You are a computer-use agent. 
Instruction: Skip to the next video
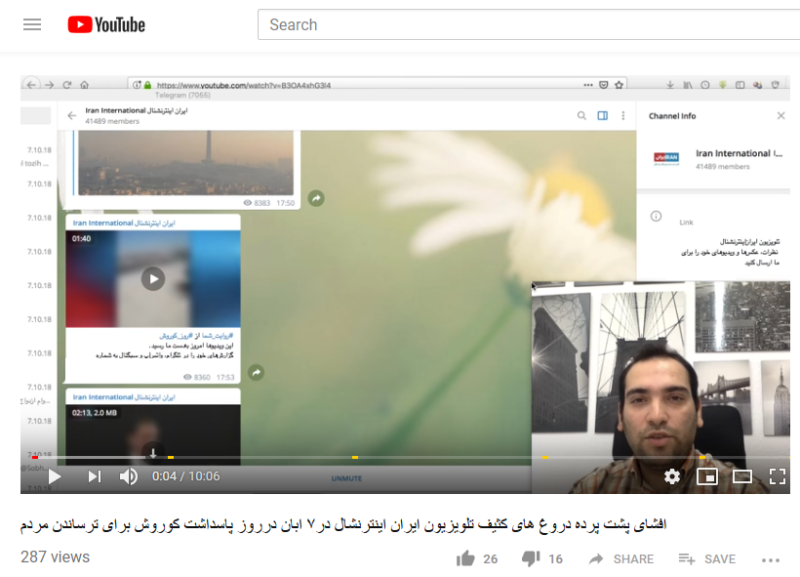click(x=94, y=476)
